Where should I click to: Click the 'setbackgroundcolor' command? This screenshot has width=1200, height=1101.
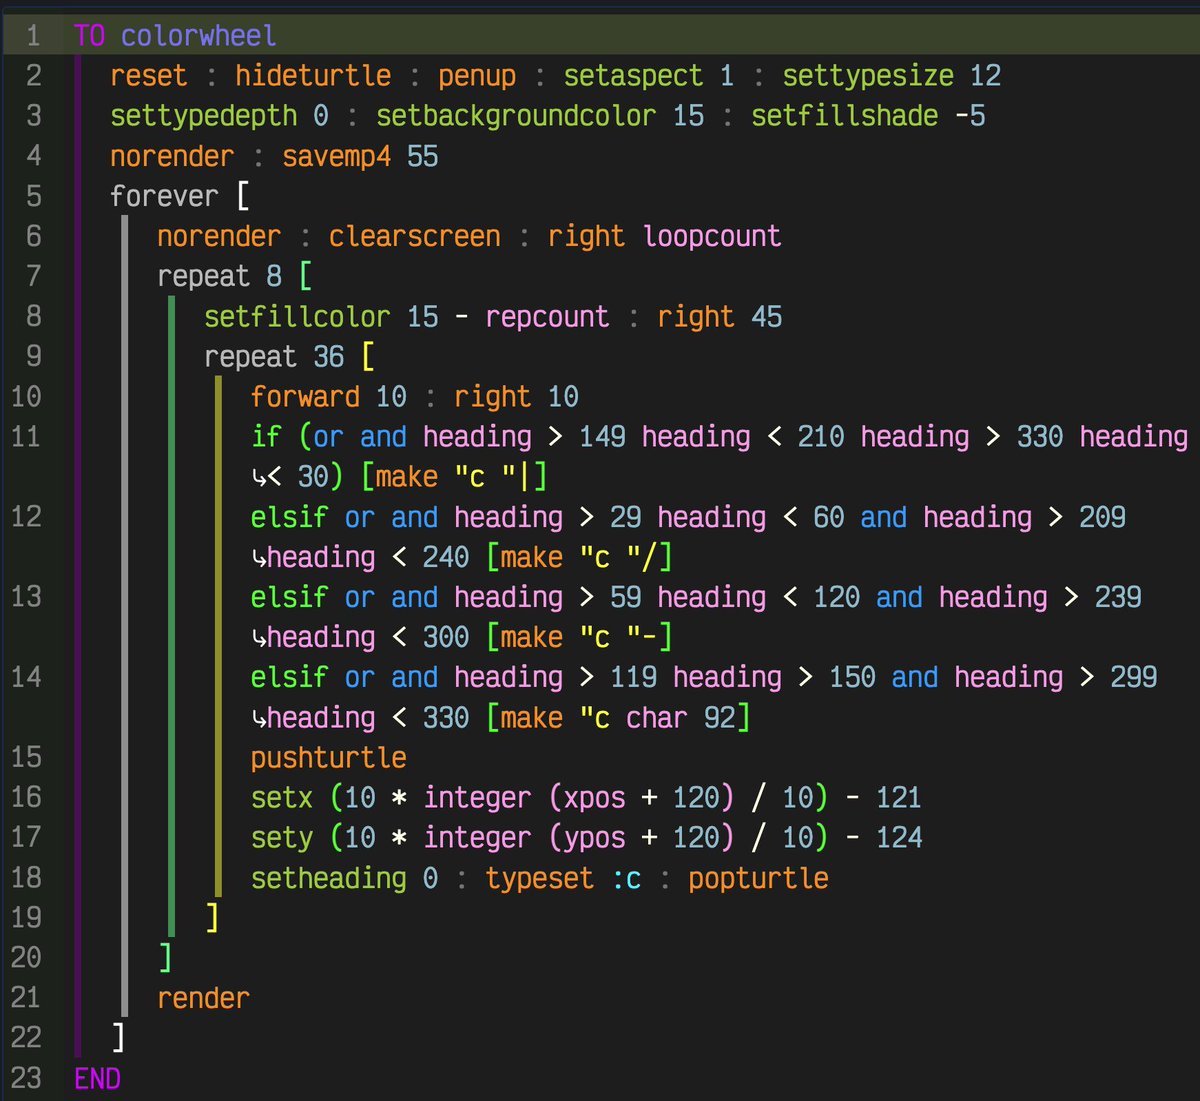coord(516,116)
